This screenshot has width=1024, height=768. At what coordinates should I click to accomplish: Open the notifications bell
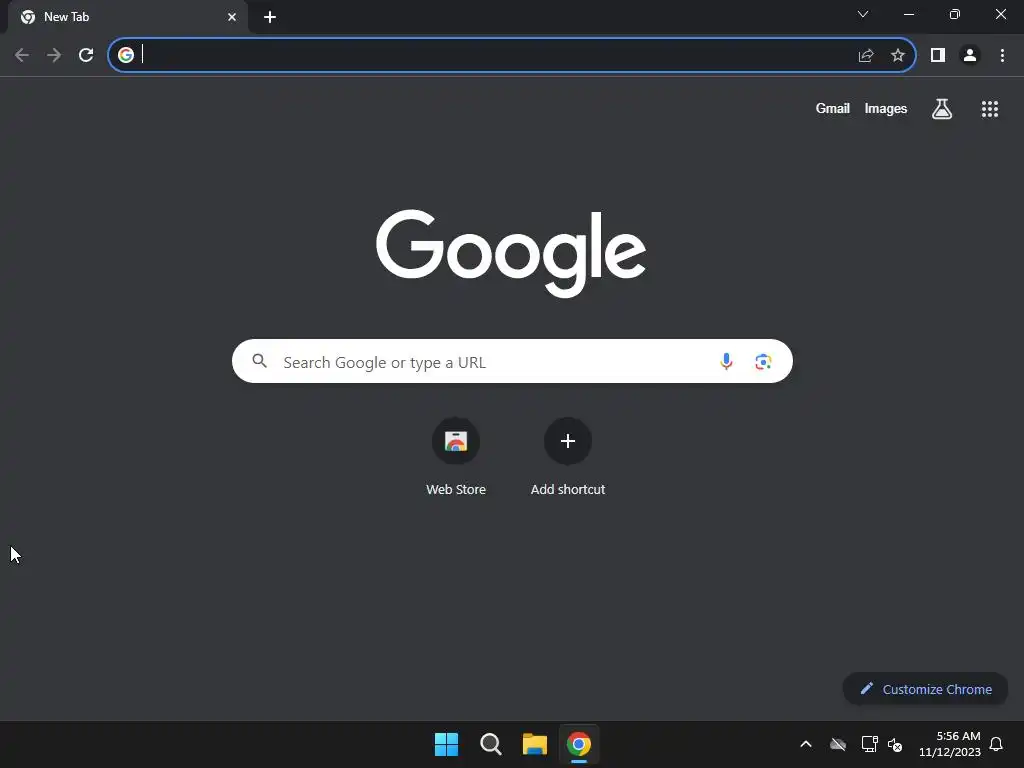996,744
